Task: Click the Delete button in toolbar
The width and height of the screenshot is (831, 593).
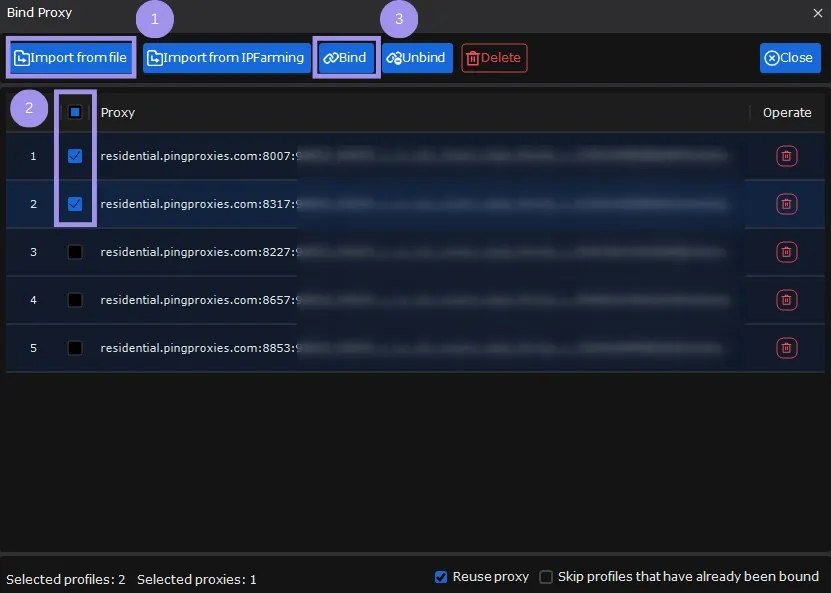Action: [494, 57]
